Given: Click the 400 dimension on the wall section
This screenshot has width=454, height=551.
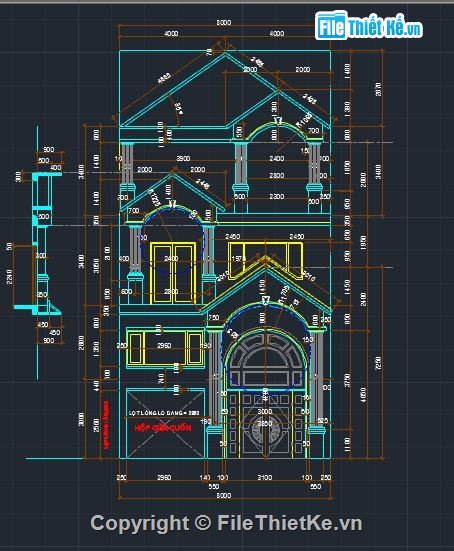Looking at the screenshot, I should click(56, 168).
